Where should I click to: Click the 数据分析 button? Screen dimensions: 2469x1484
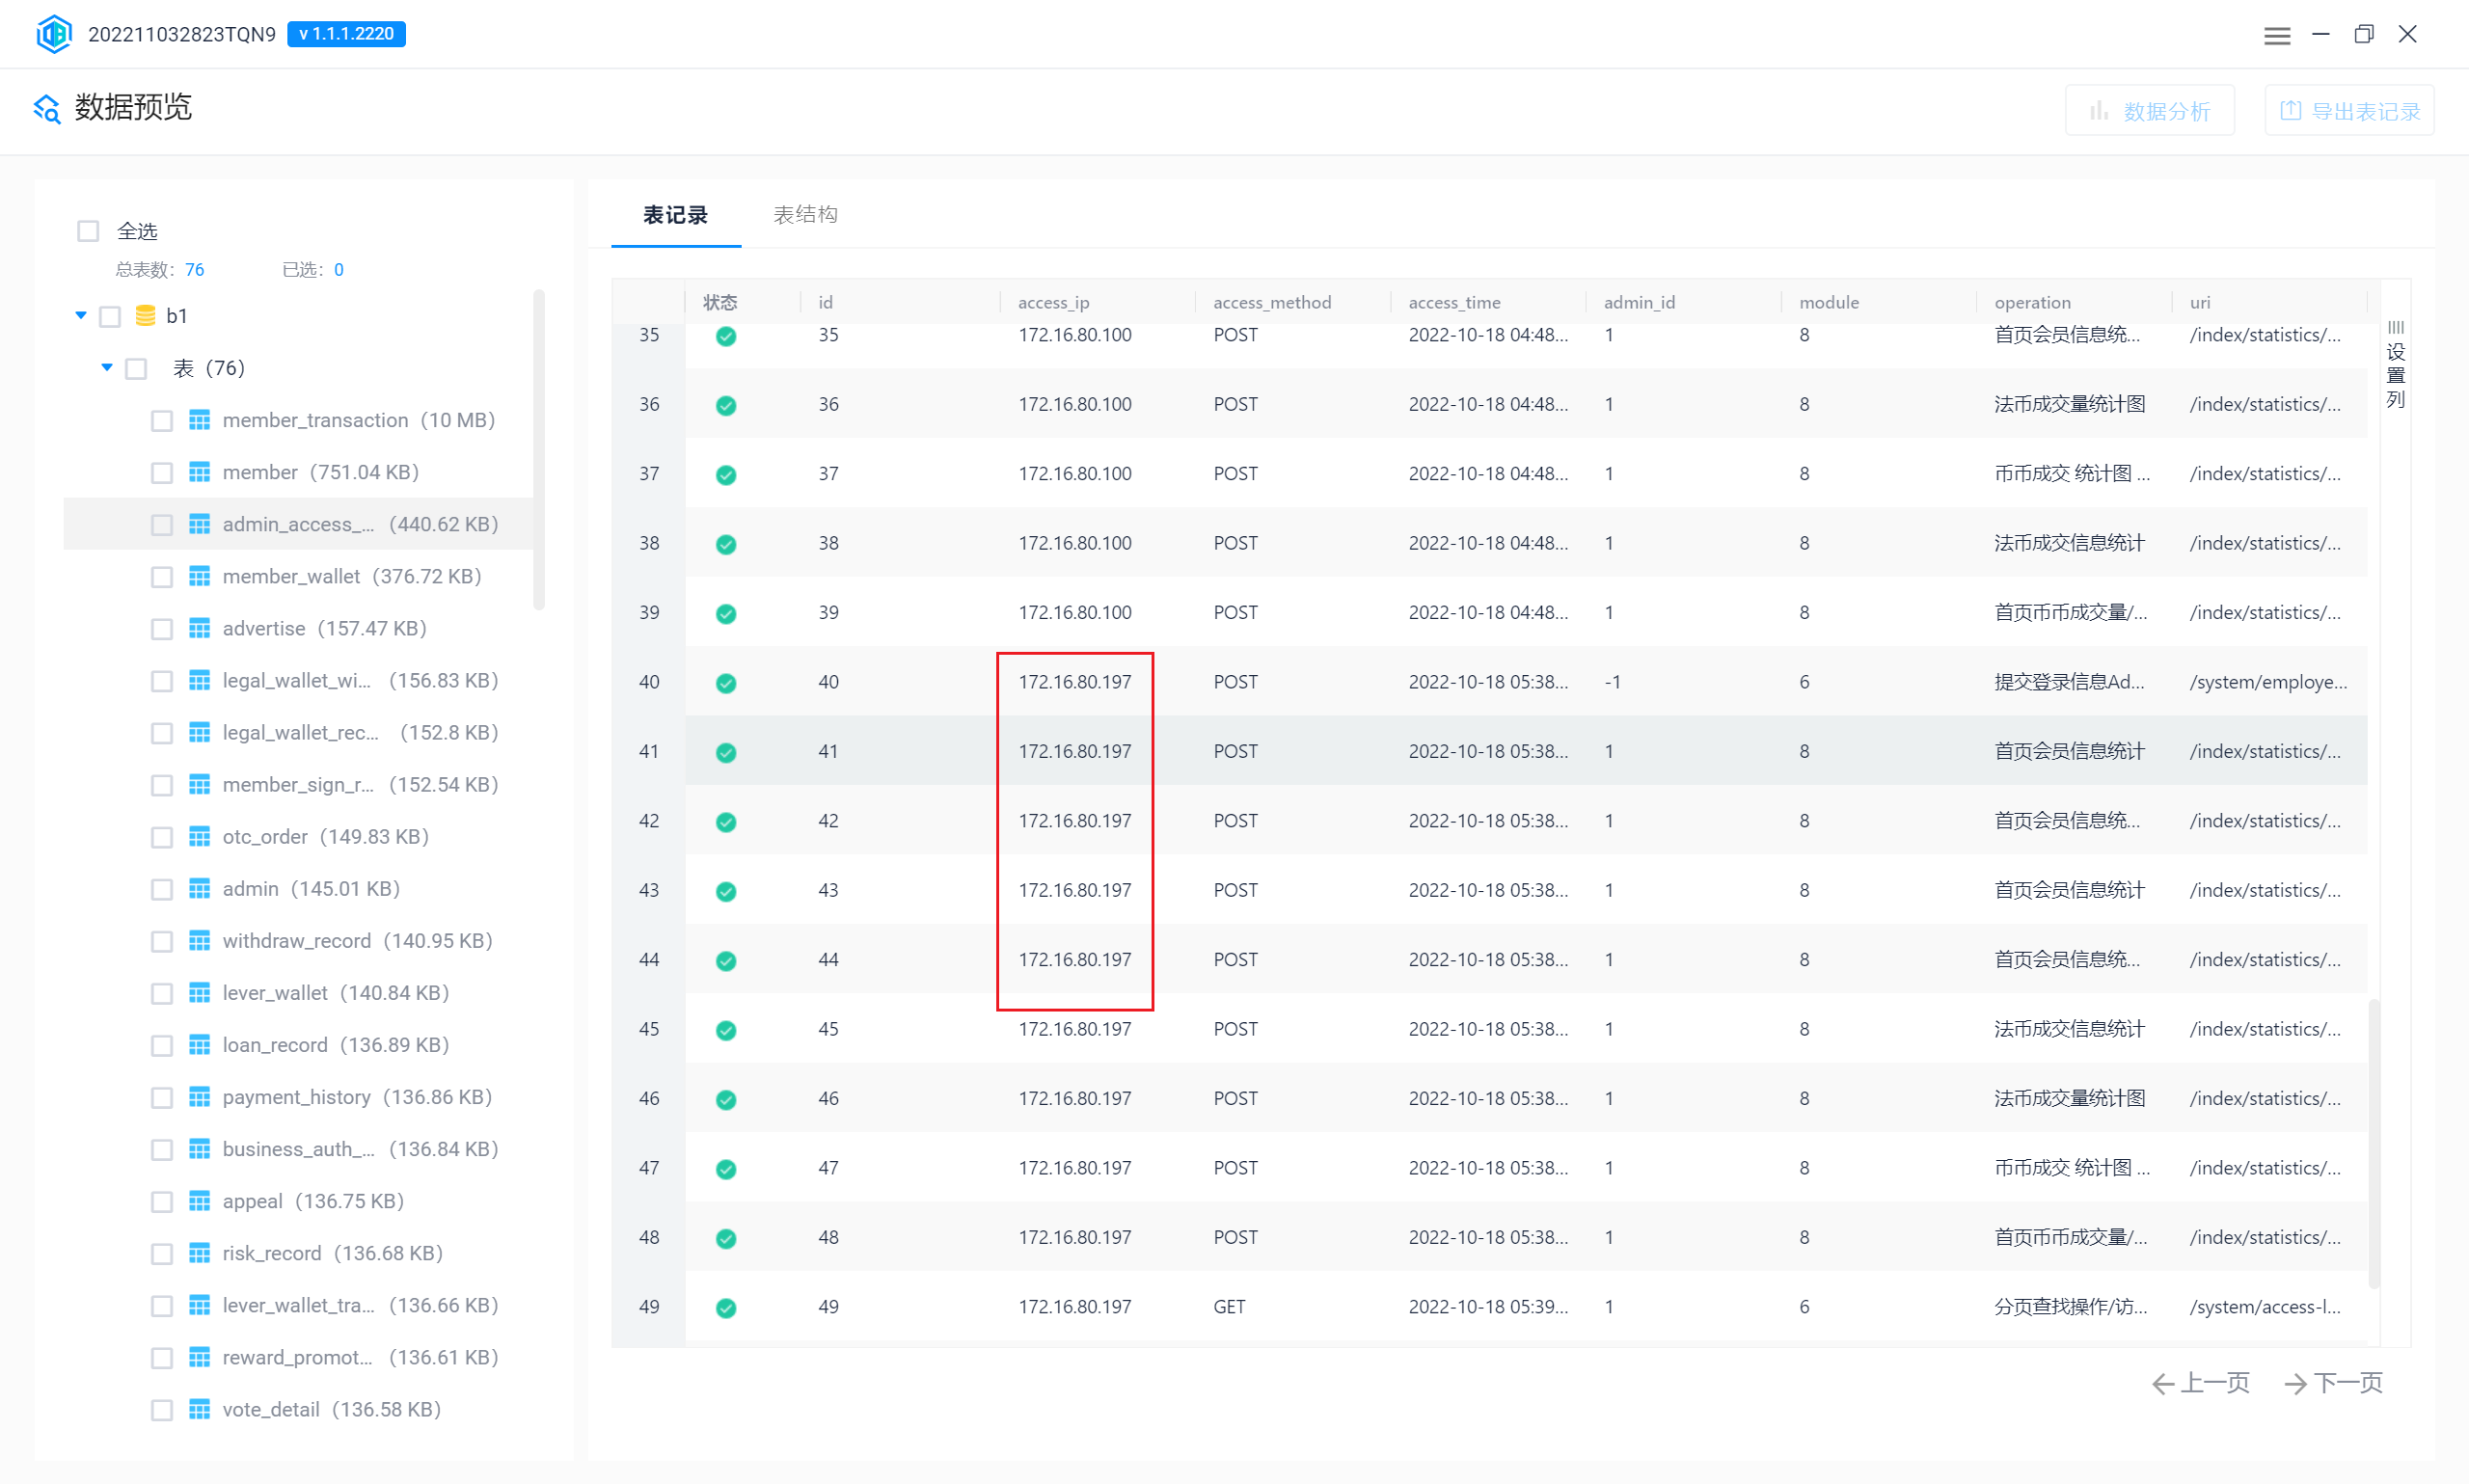tap(2150, 111)
